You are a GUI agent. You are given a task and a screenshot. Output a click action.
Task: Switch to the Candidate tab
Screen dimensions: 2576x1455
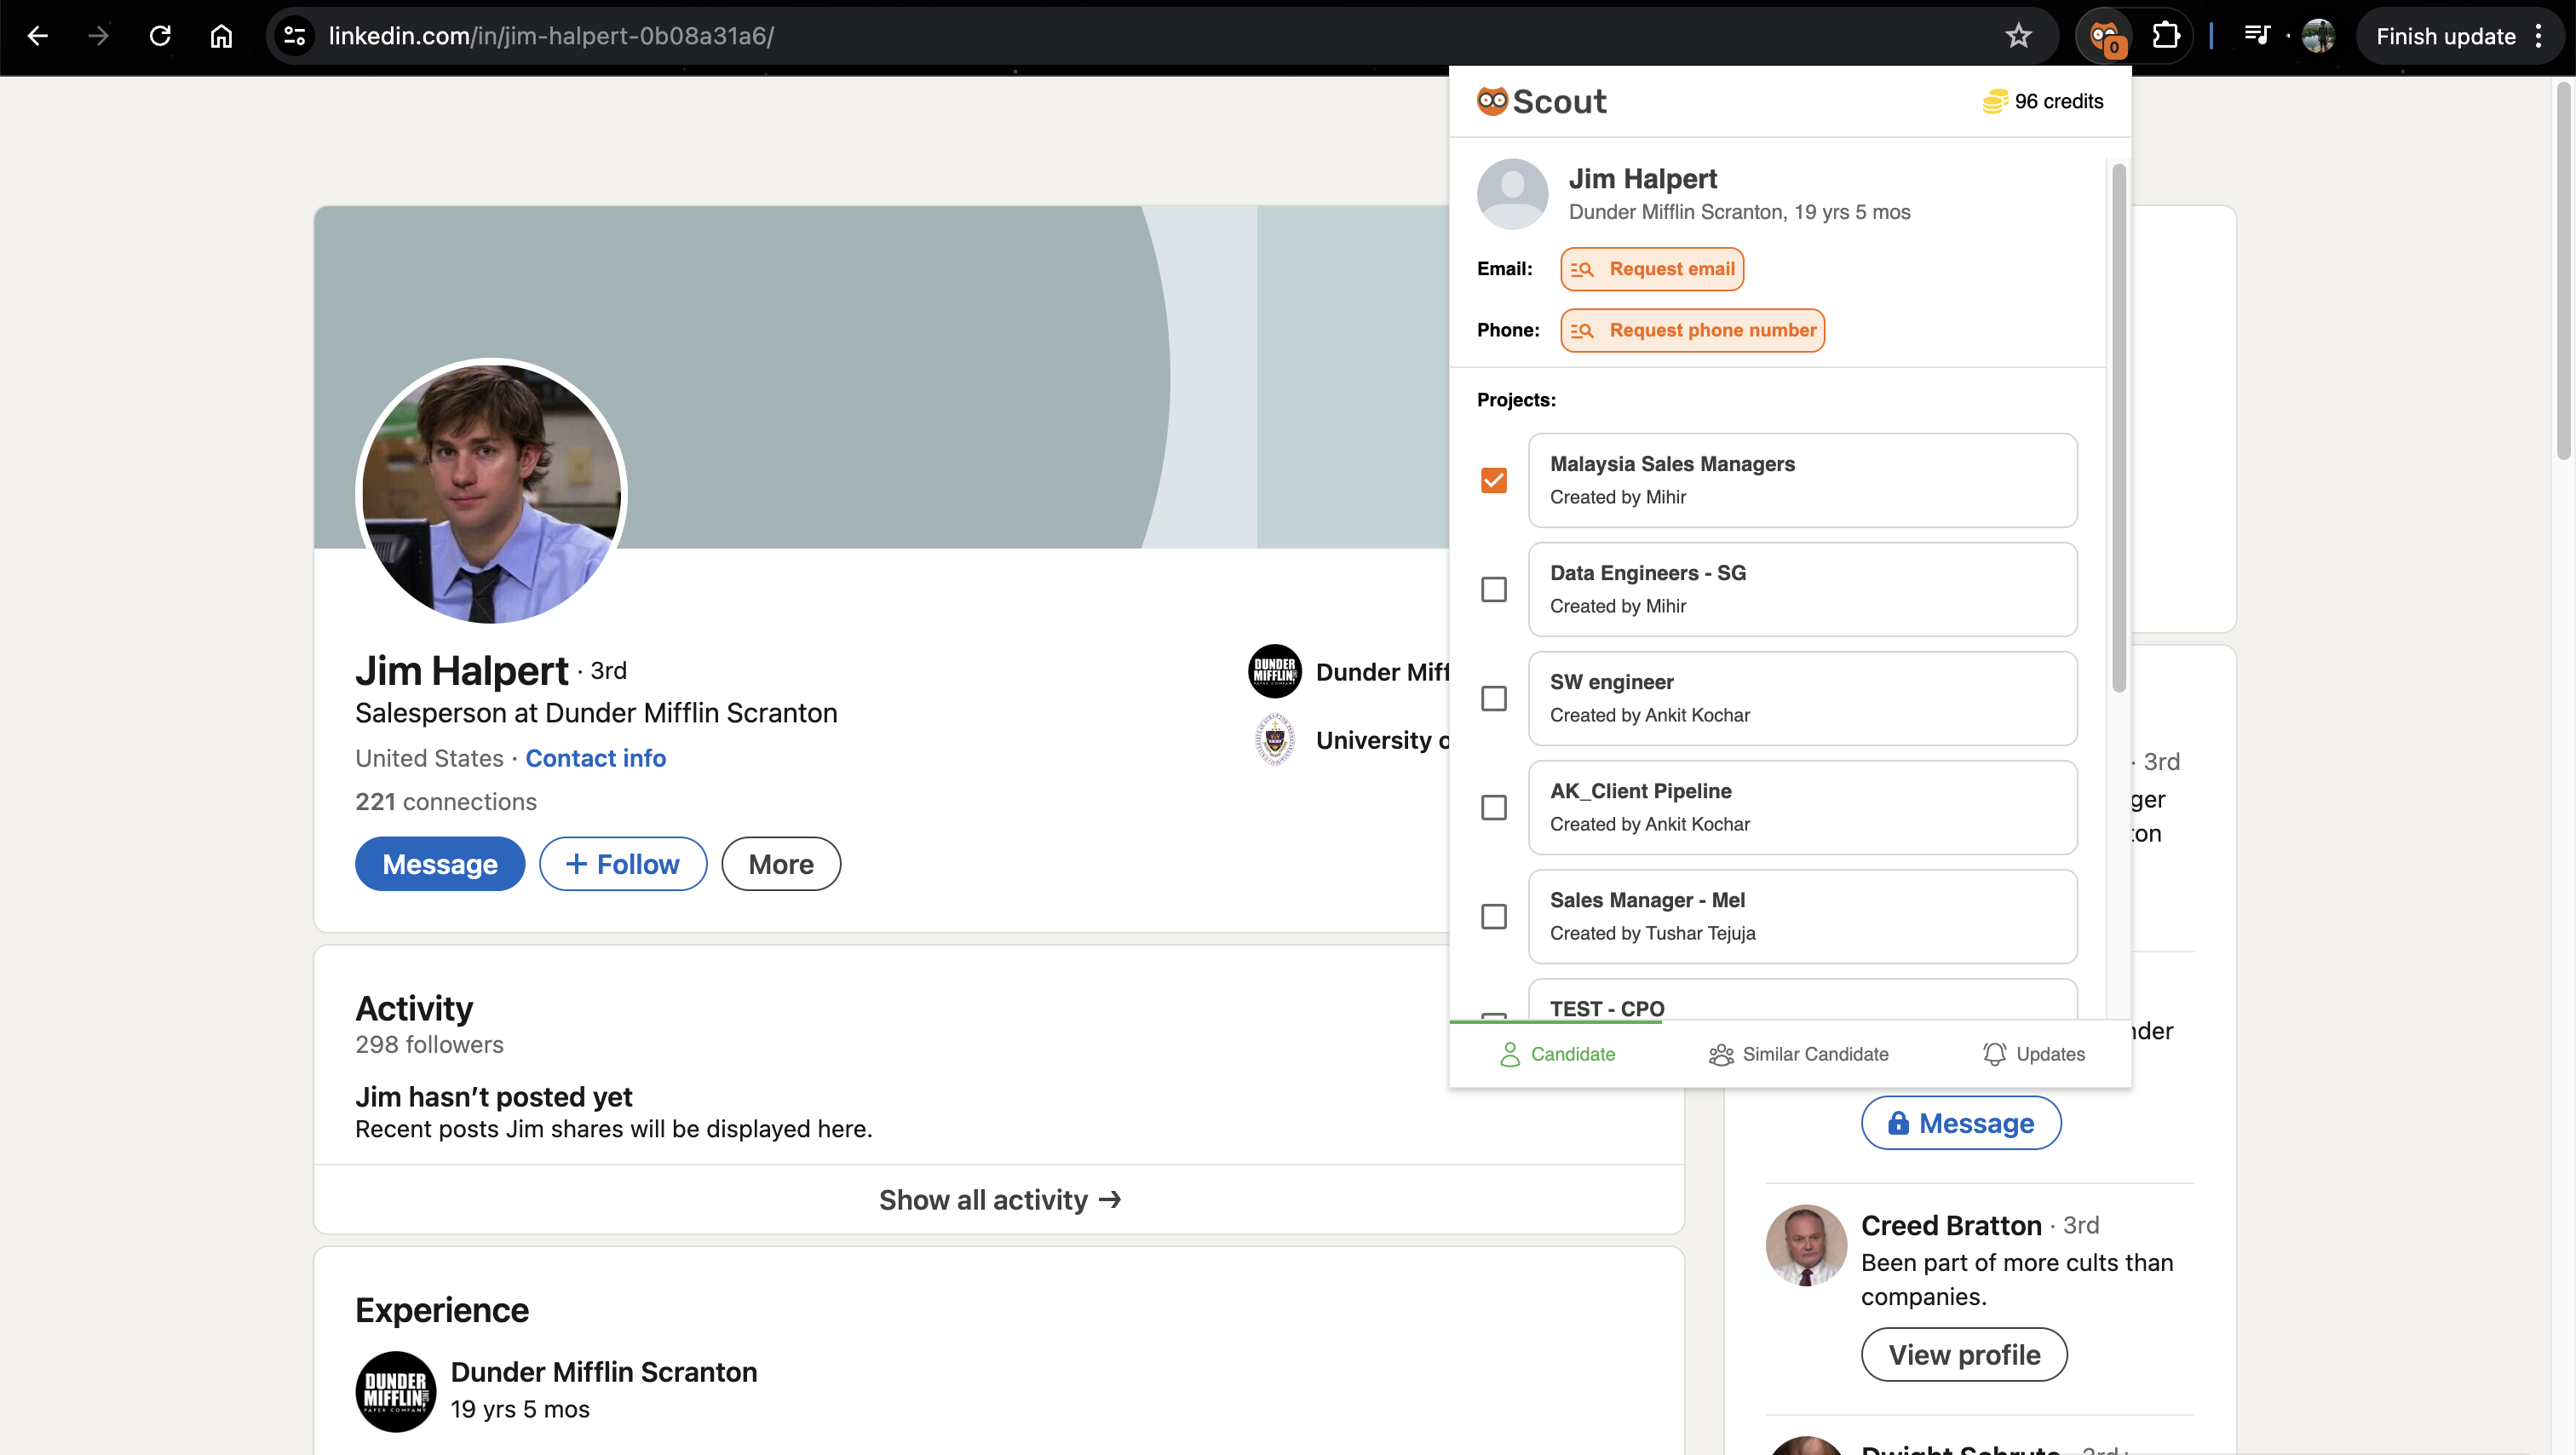(x=1557, y=1054)
